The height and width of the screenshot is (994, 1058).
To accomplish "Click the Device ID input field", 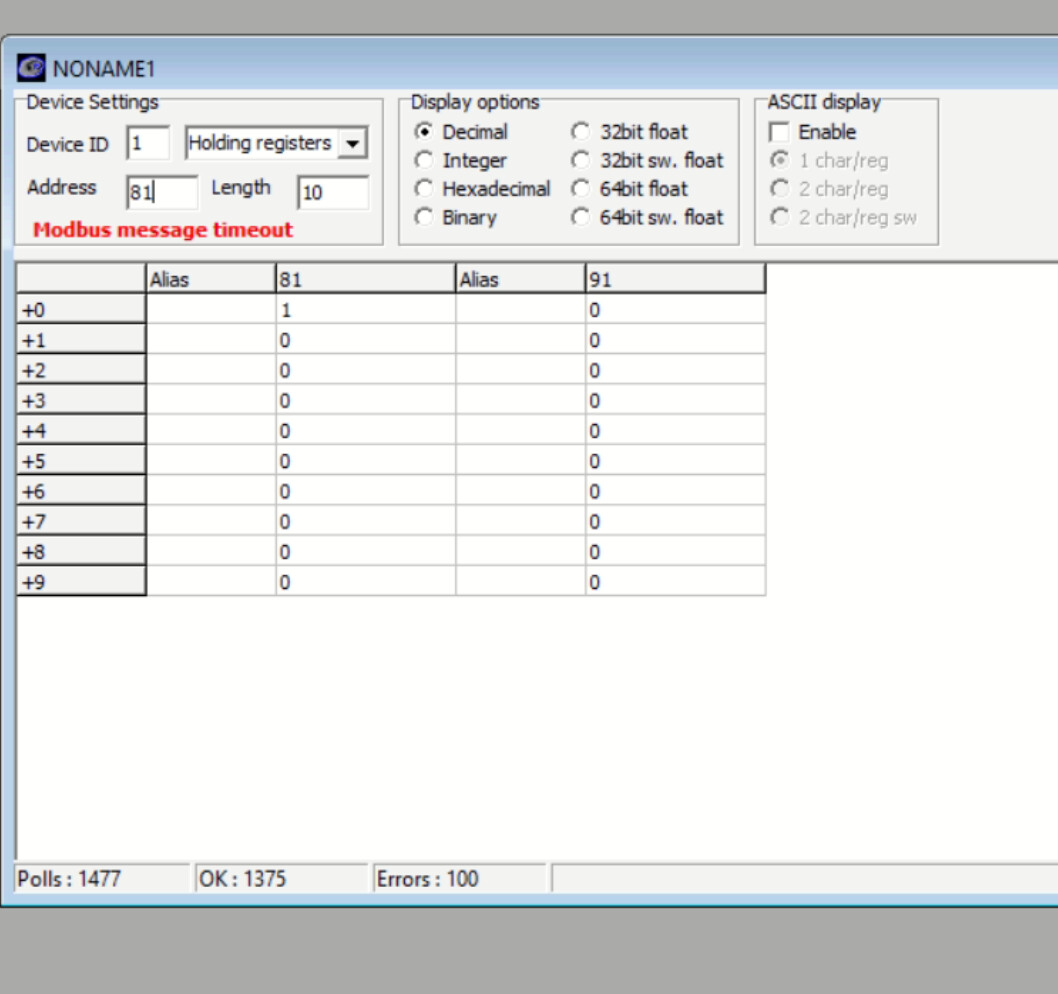I will click(148, 144).
